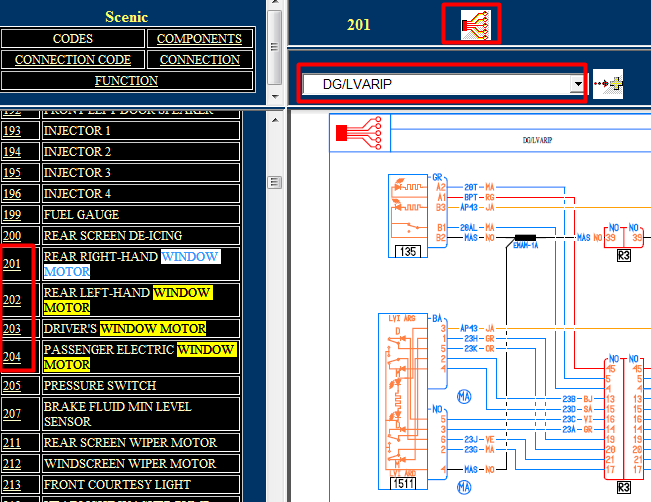Select BRAKE FLUID MIN LEVEL SENSOR text
The width and height of the screenshot is (651, 502).
pyautogui.click(x=118, y=414)
